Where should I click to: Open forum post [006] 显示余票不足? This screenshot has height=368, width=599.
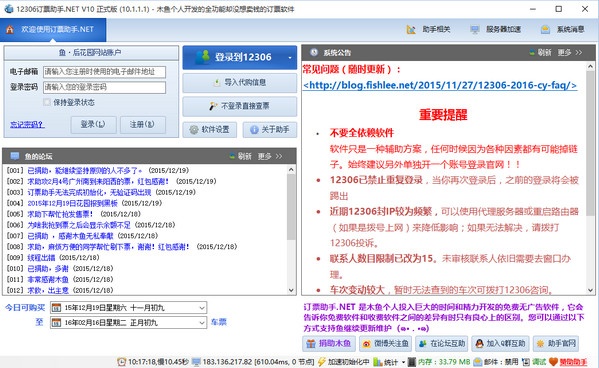coord(79,225)
